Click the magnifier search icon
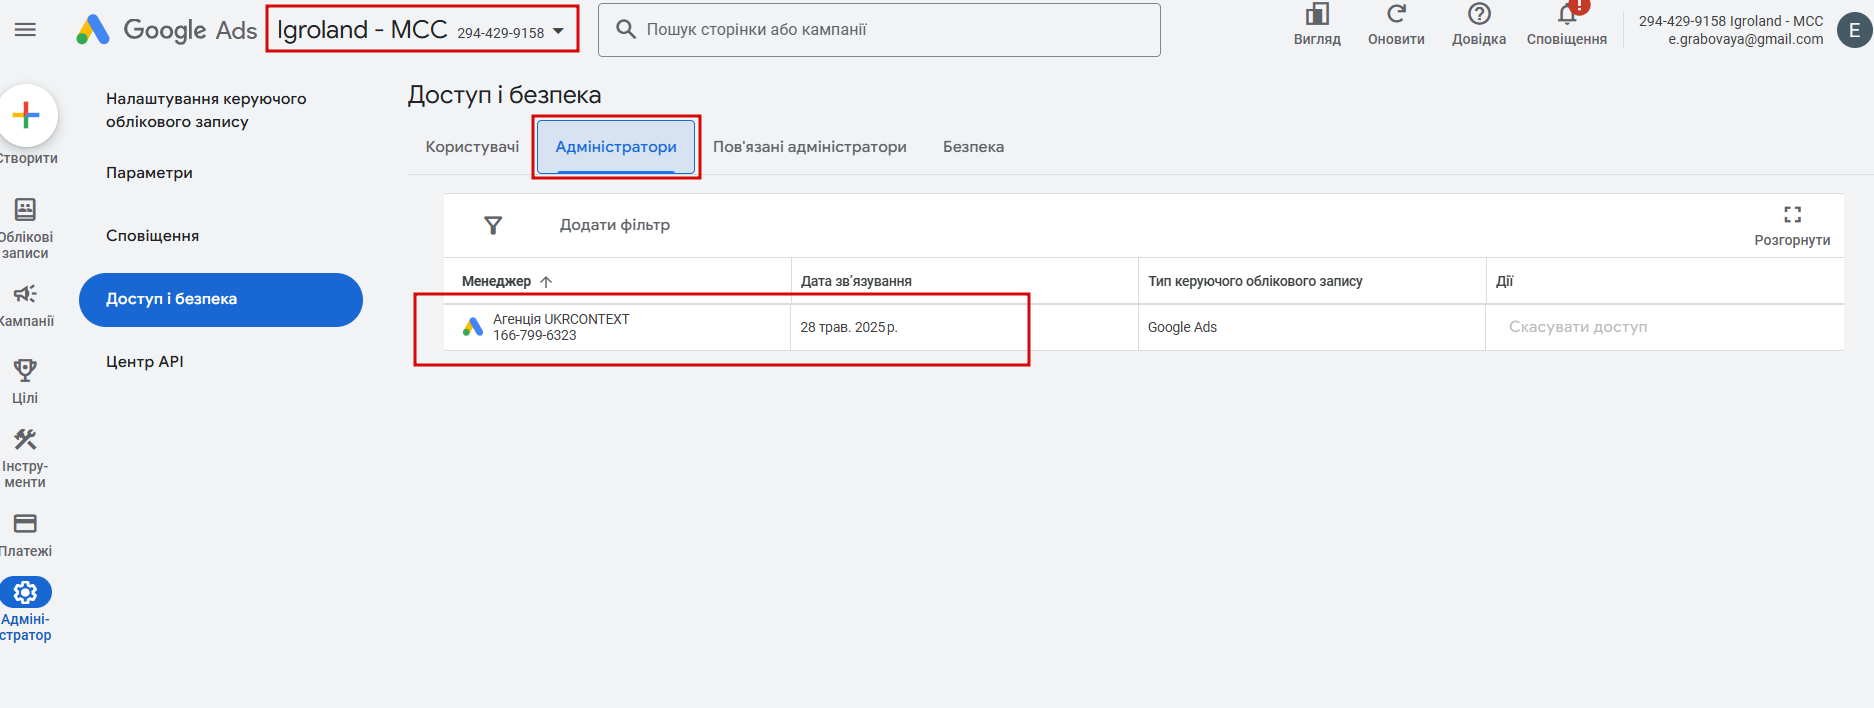Screen dimensions: 1874x708 [626, 30]
